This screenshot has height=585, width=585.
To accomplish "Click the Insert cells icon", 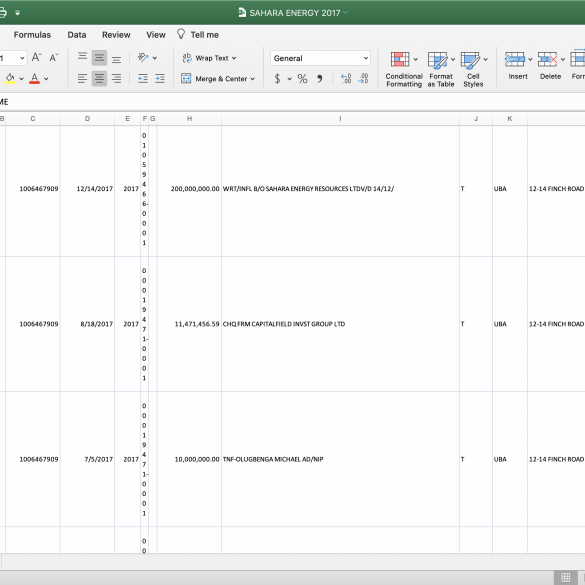I will click(514, 59).
